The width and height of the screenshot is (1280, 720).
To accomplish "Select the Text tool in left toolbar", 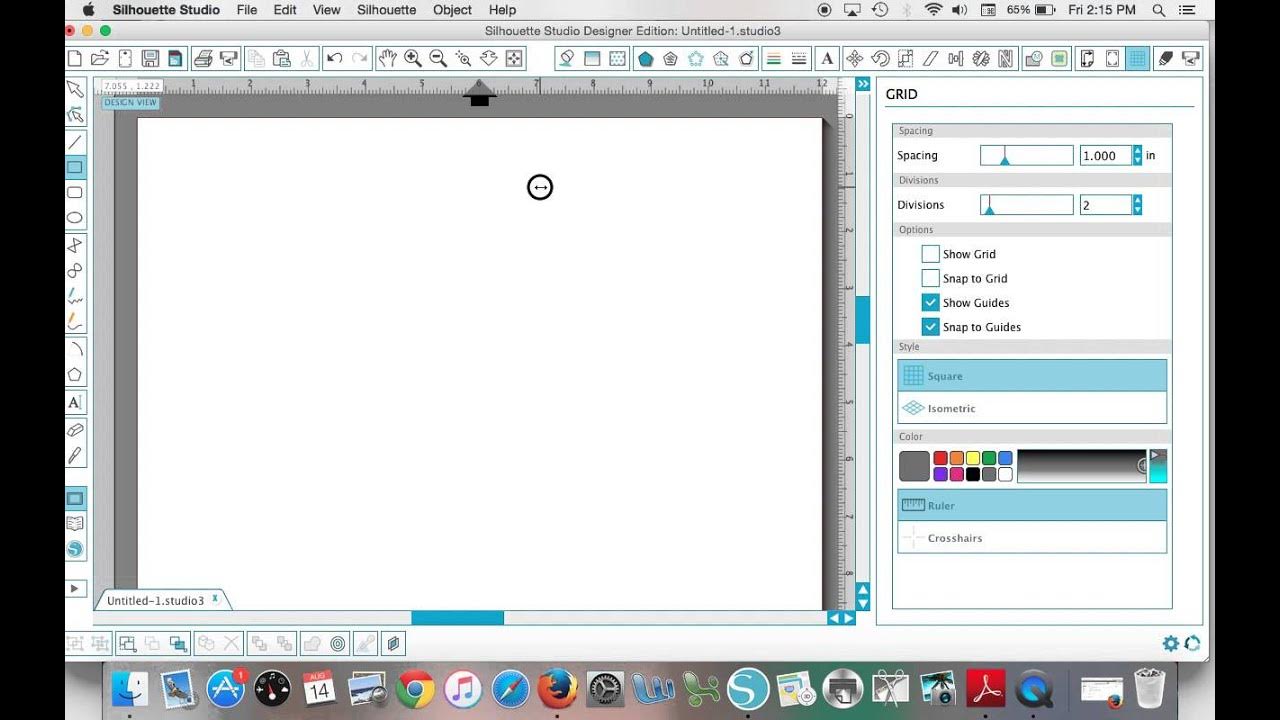I will 75,403.
